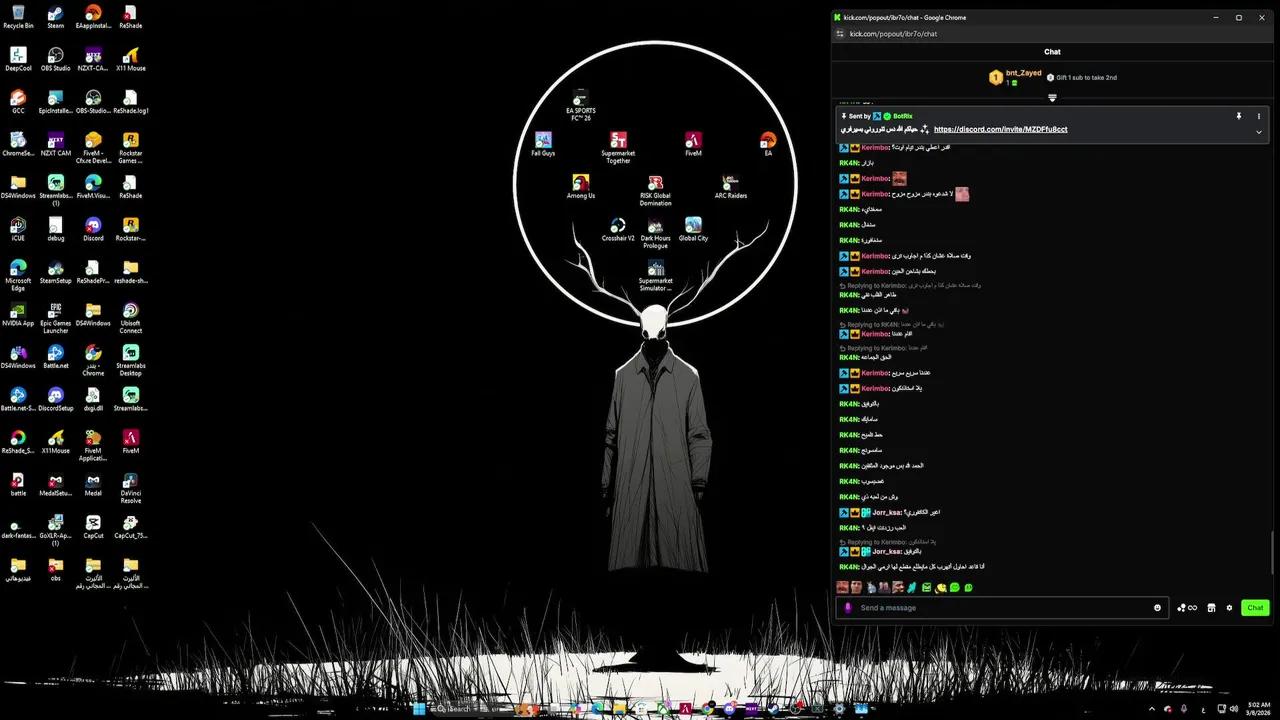Click the purple icon in message box
1280x720 pixels.
pos(848,608)
